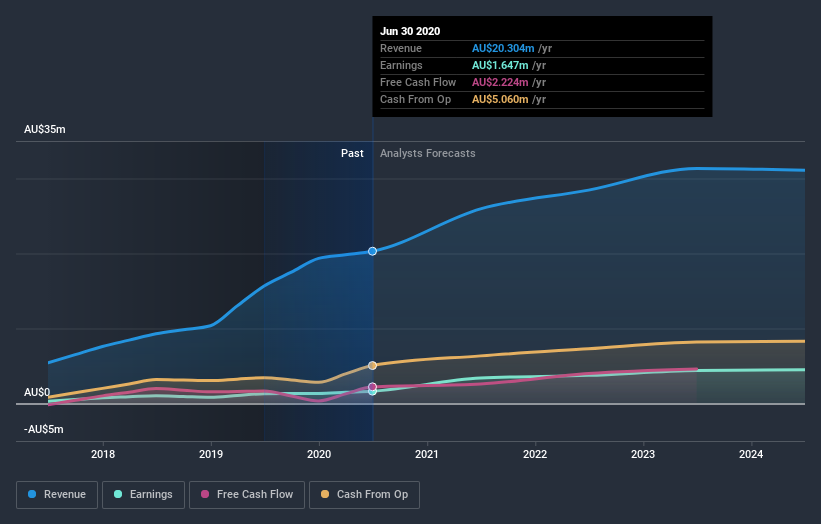The width and height of the screenshot is (821, 524).
Task: Toggle the Free Cash Flow legend button
Action: (x=247, y=495)
